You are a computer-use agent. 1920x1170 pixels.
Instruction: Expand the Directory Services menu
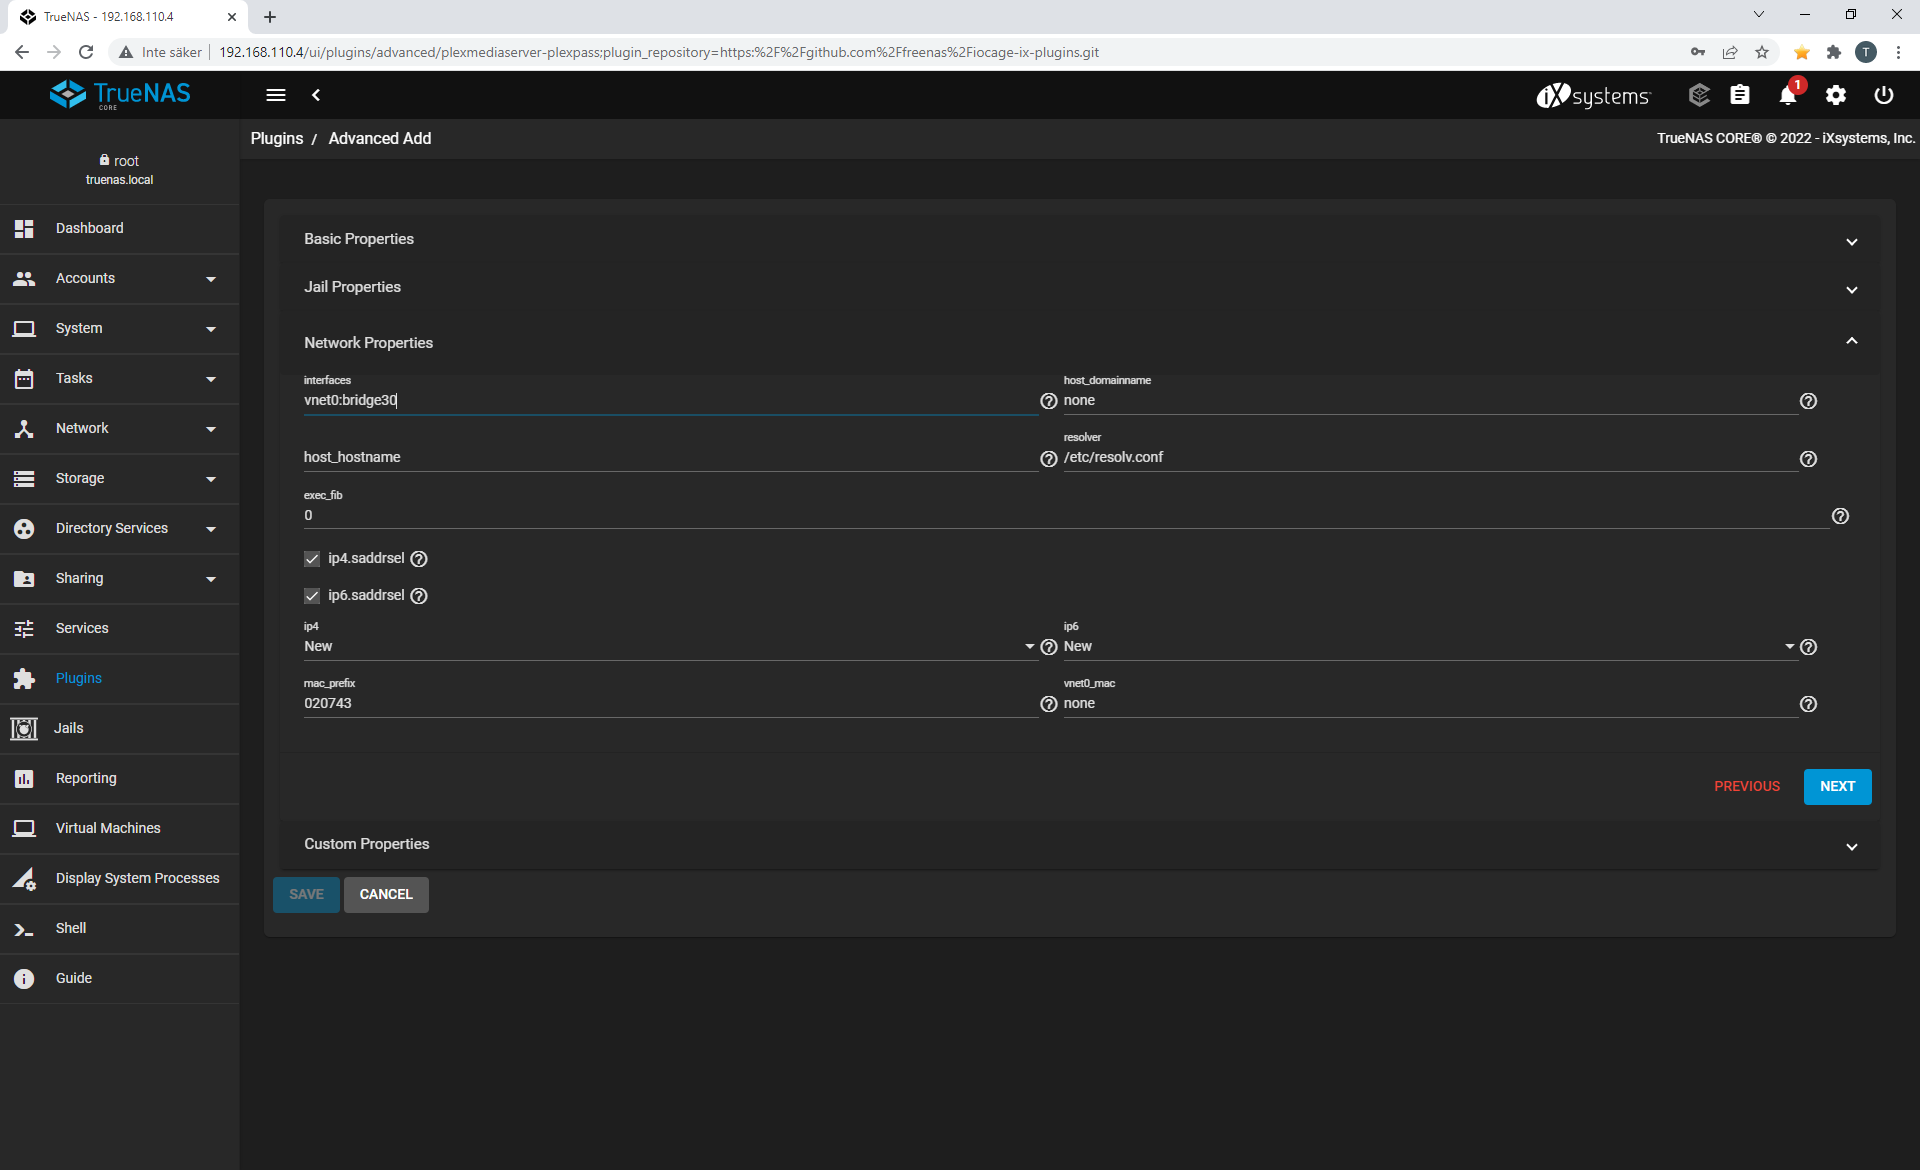click(x=120, y=529)
